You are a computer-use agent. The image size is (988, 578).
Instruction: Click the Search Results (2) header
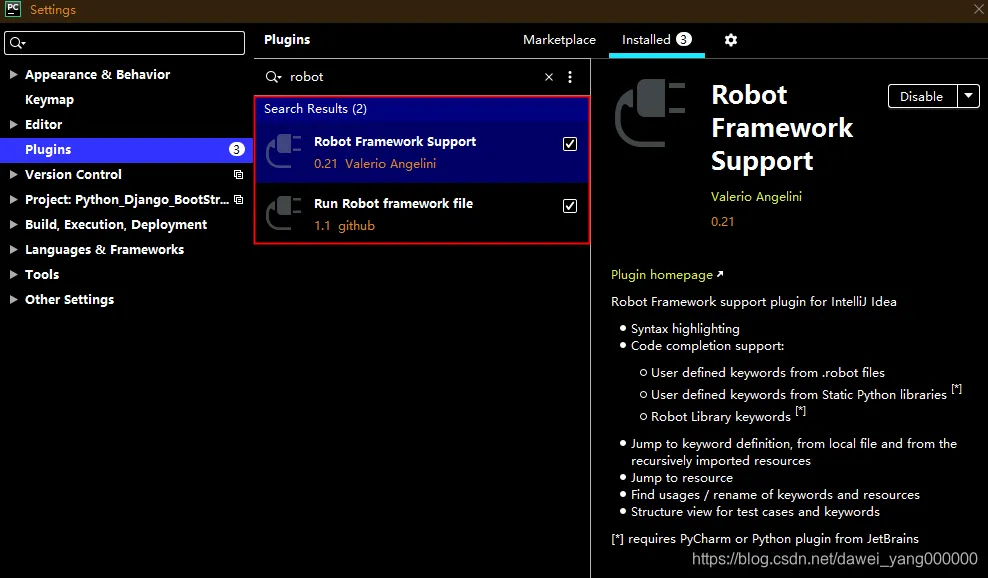pyautogui.click(x=315, y=108)
